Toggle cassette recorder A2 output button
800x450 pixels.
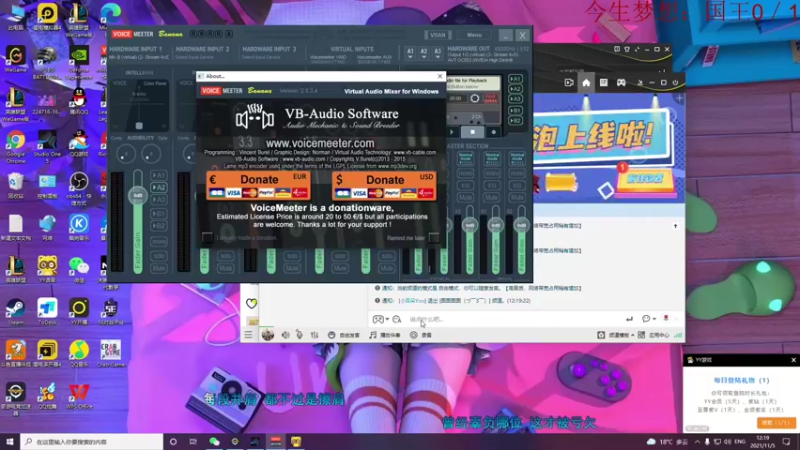pos(515,89)
